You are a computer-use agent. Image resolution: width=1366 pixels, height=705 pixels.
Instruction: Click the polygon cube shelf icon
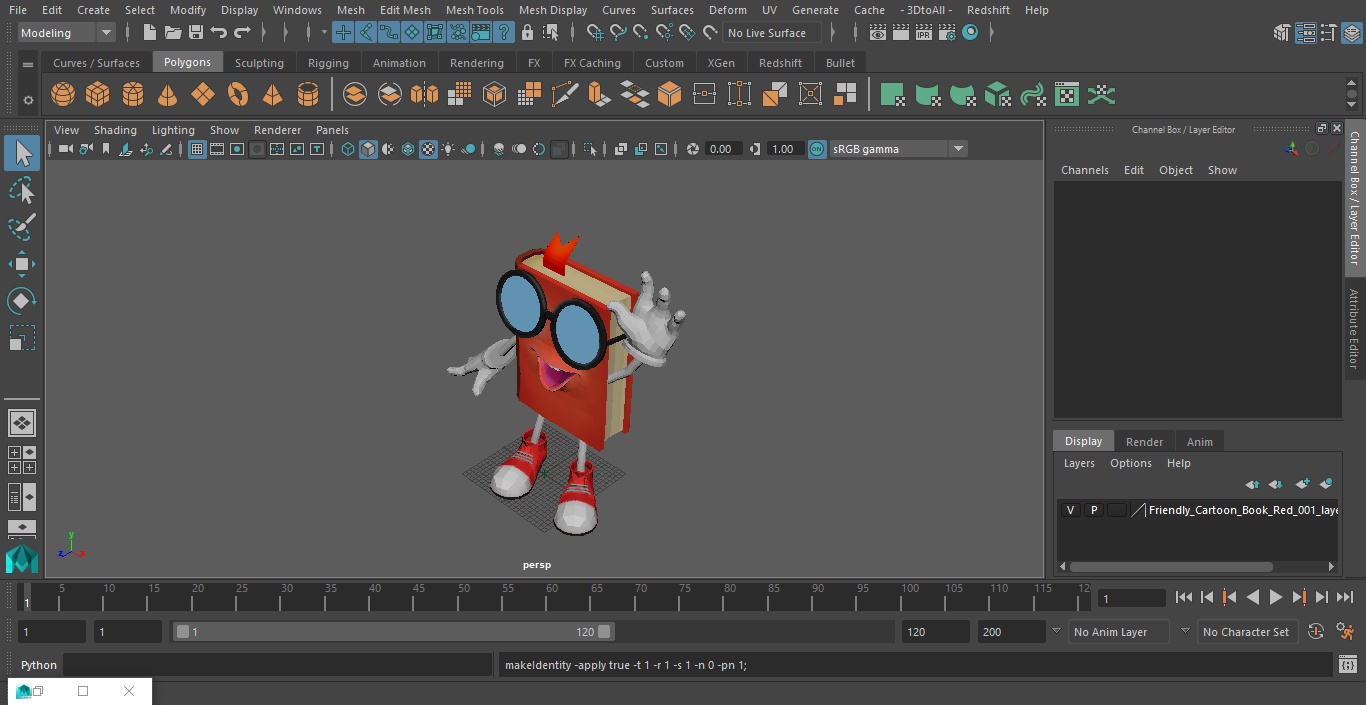[98, 95]
